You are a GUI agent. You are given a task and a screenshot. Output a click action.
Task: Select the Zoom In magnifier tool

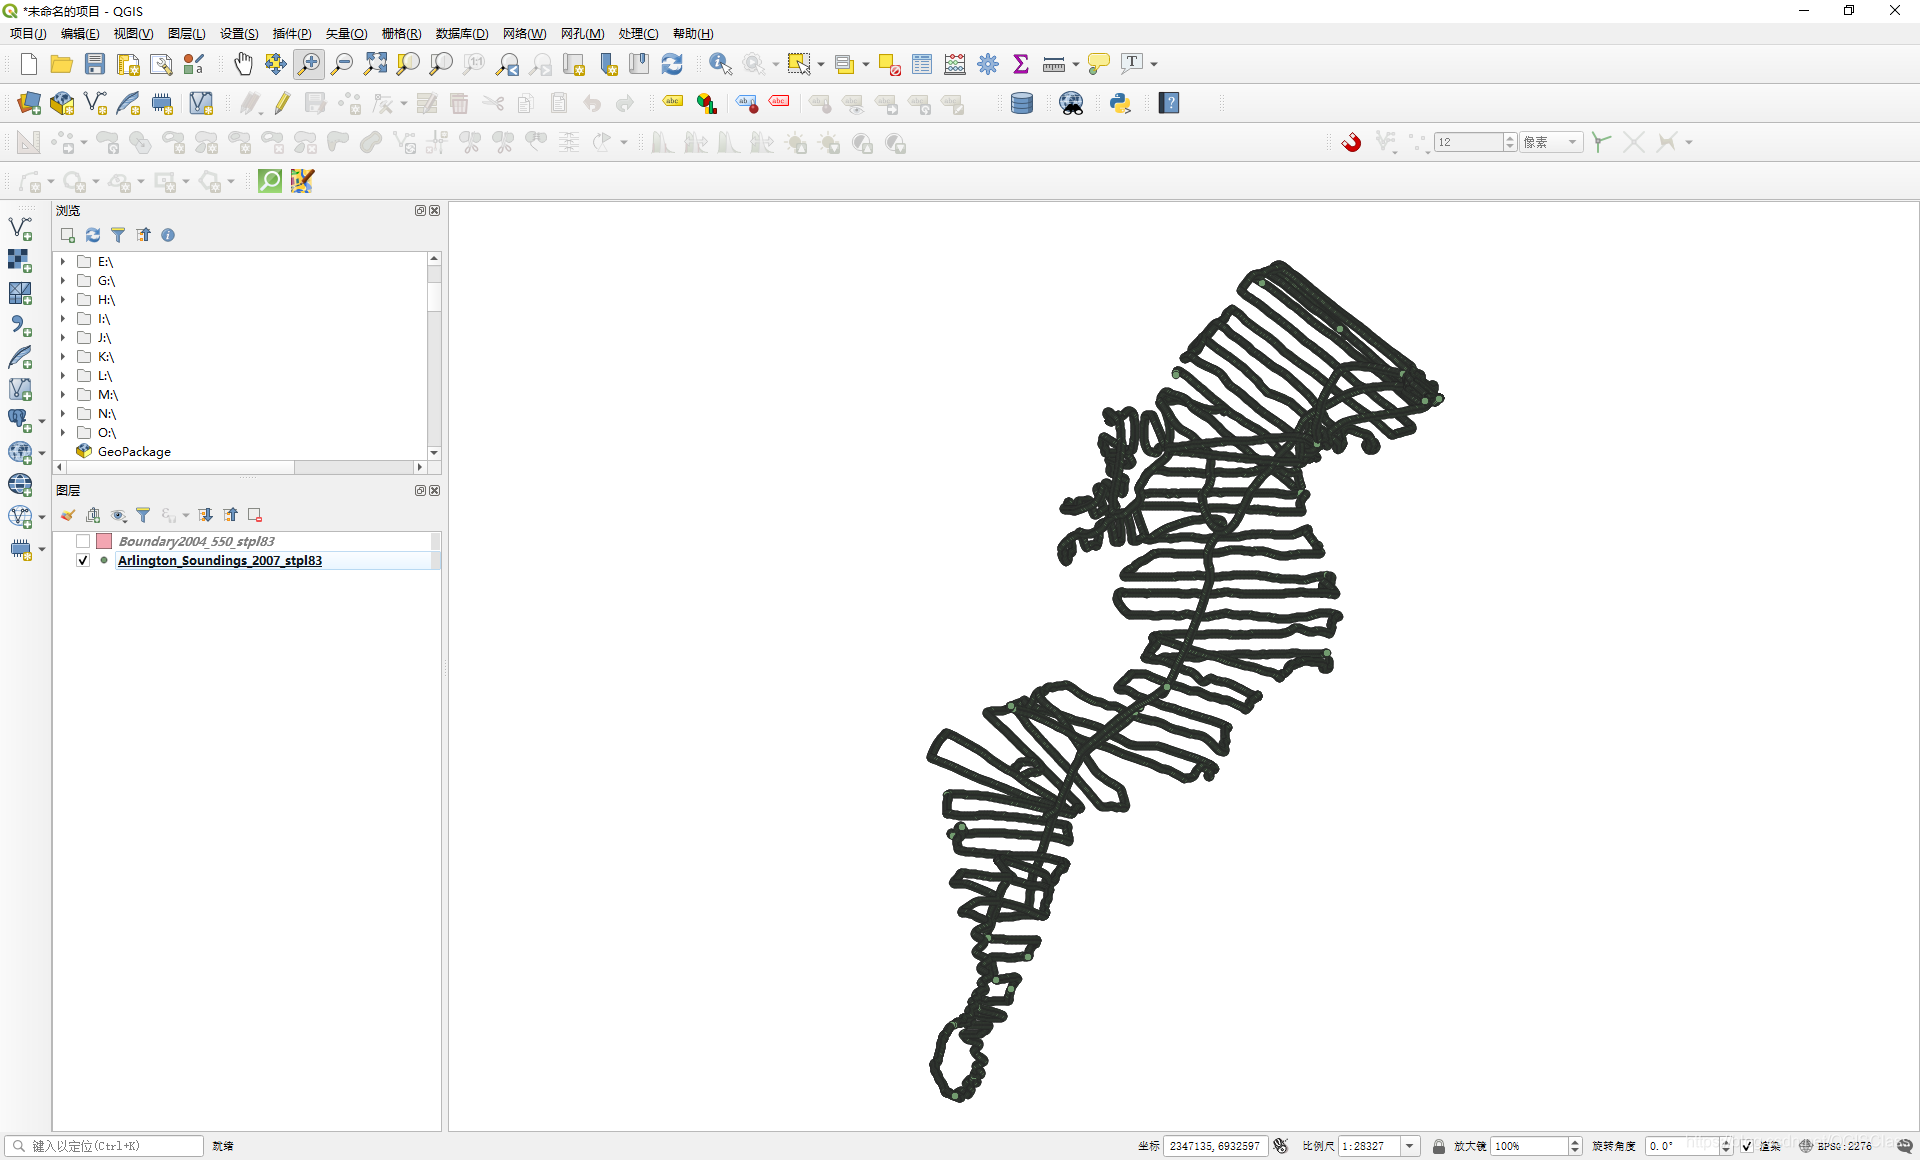(x=309, y=64)
